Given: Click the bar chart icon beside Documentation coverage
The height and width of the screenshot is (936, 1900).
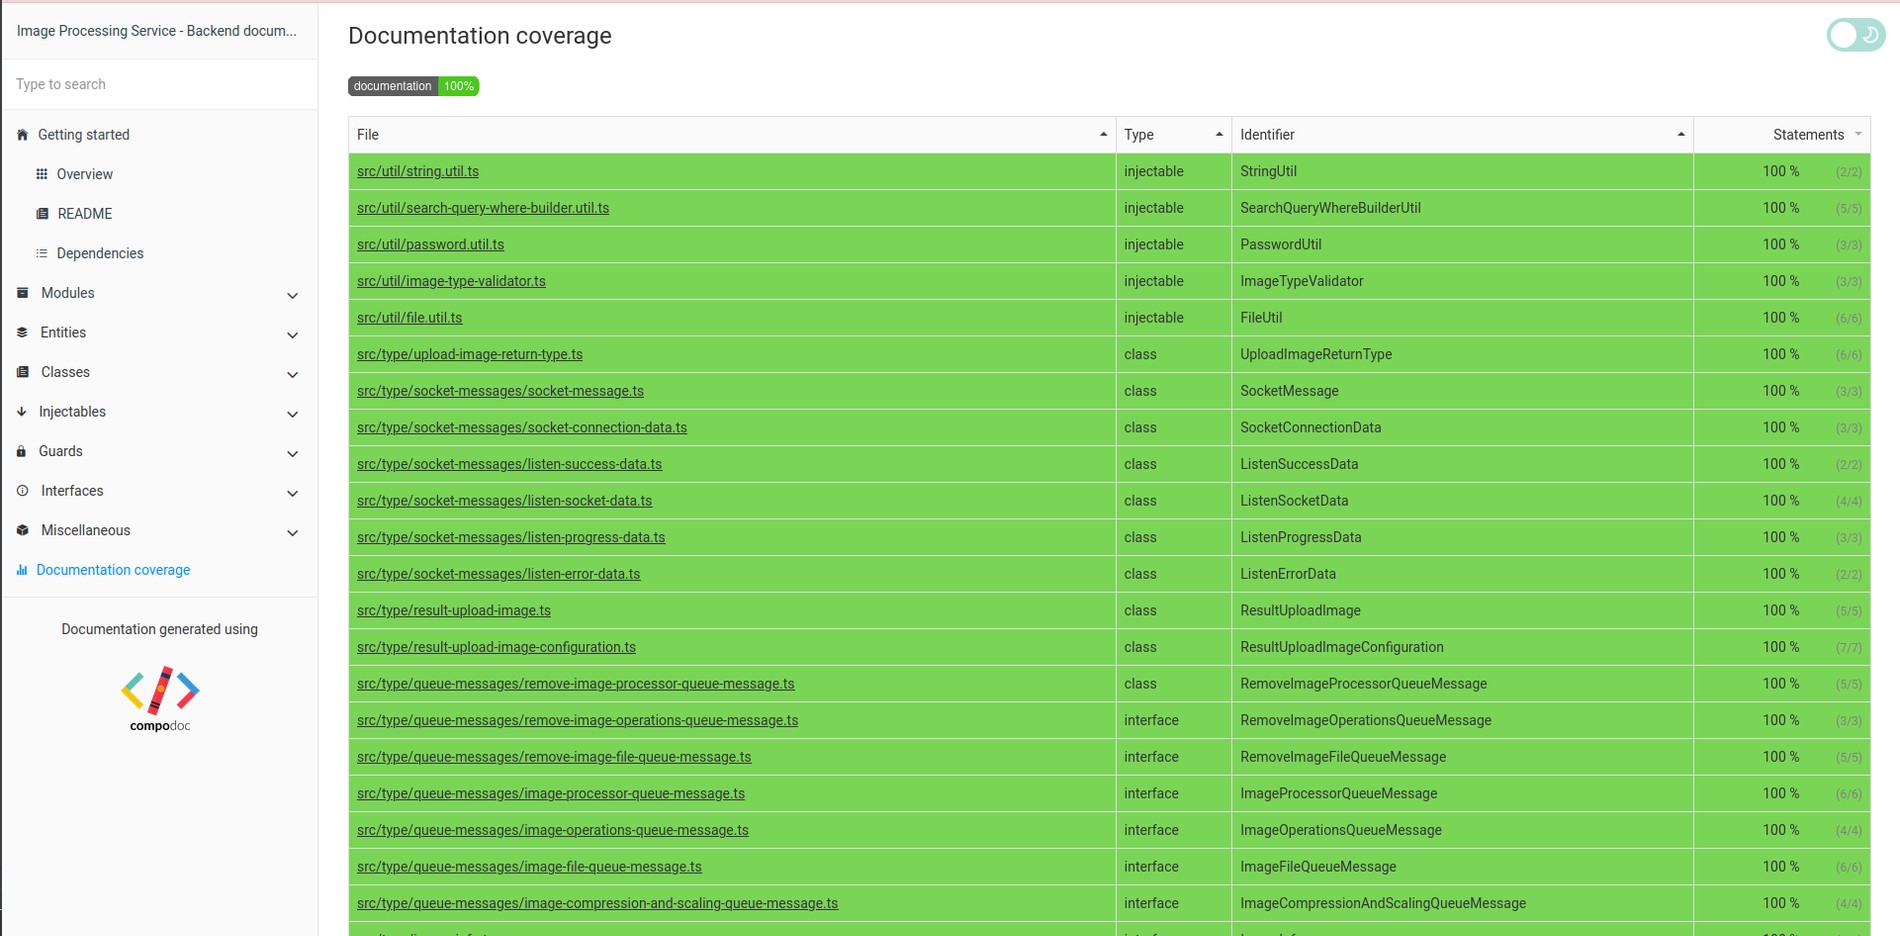Looking at the screenshot, I should 22,570.
